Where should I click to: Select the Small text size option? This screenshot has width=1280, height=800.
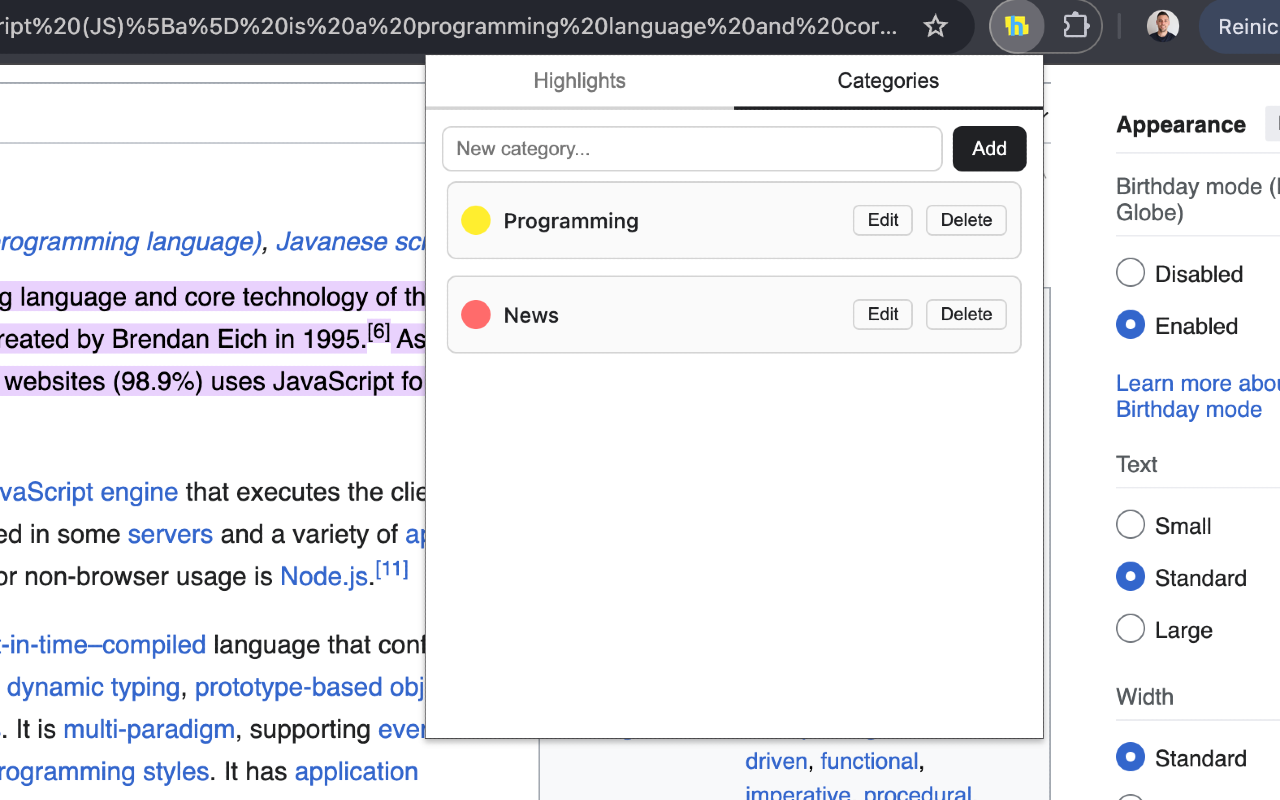pos(1130,525)
